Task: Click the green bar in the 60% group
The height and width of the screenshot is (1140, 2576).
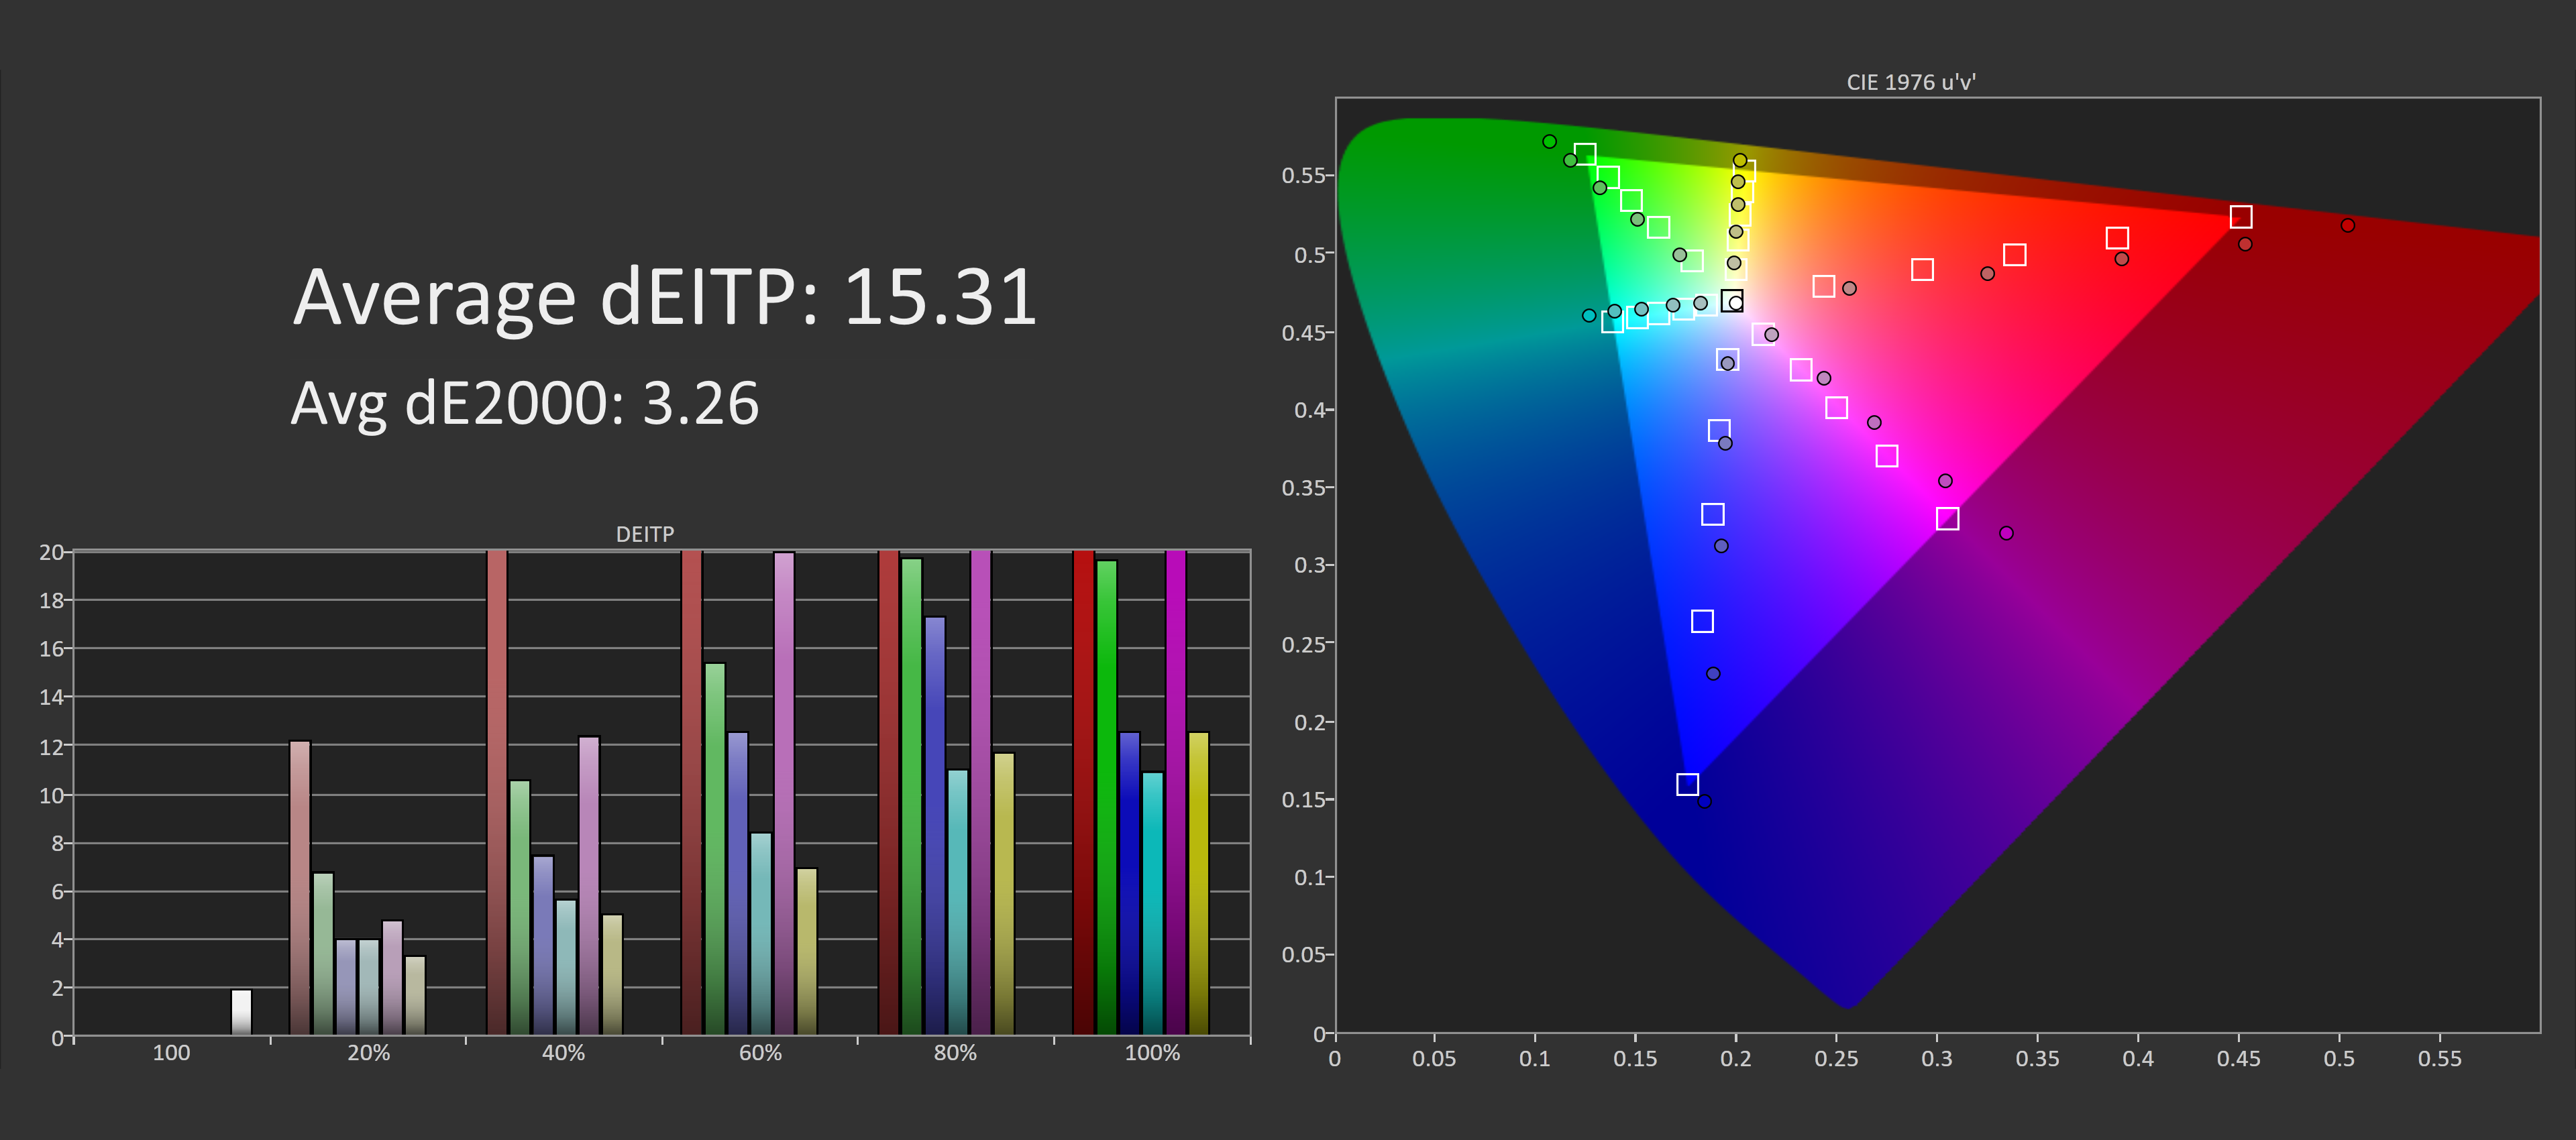Action: (715, 848)
